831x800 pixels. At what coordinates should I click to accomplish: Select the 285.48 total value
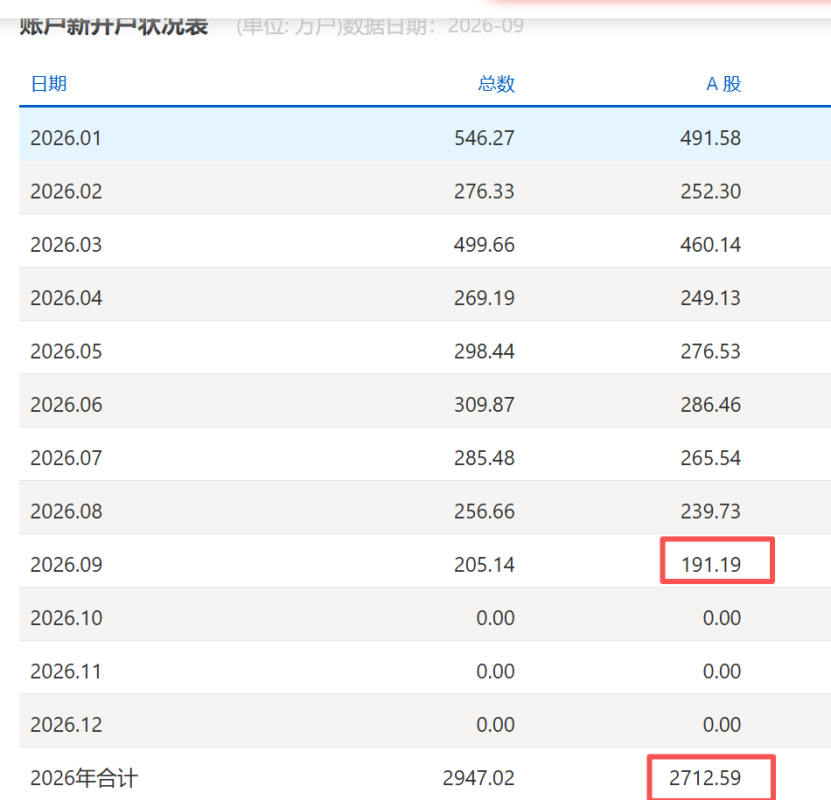pos(484,458)
